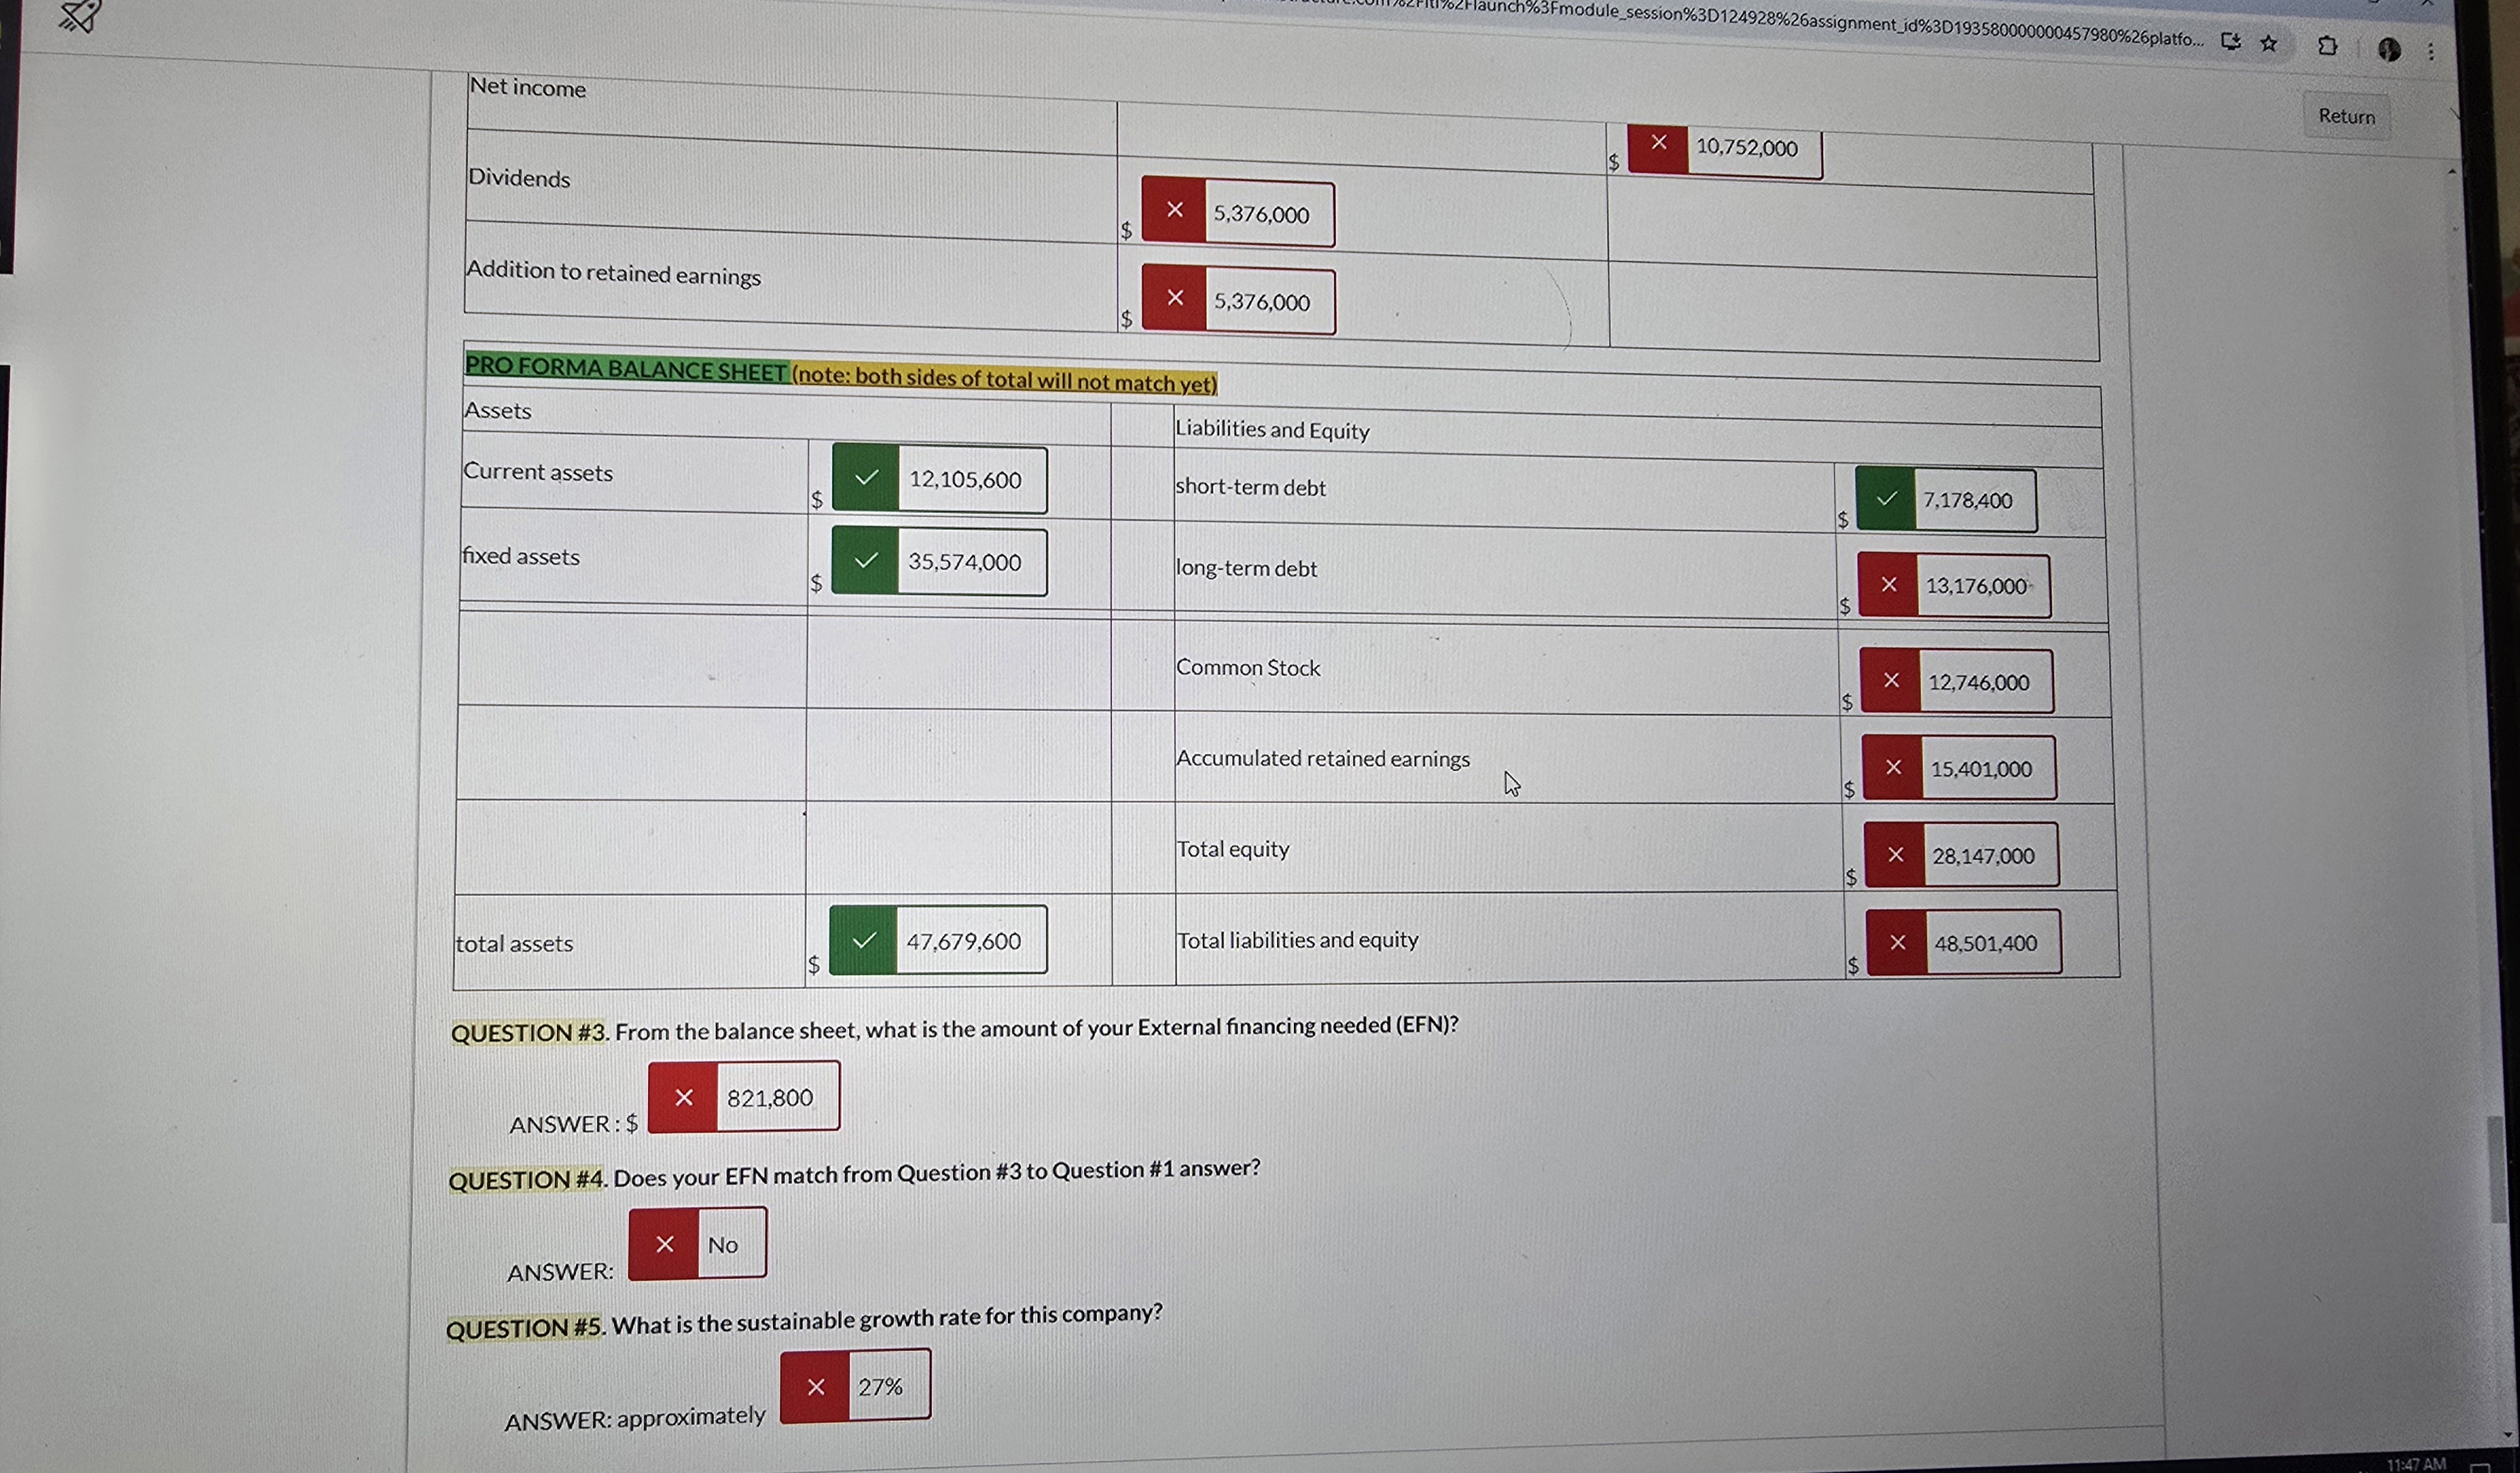Bookmark this page with the star icon
2520x1473 pixels.
tap(2268, 43)
